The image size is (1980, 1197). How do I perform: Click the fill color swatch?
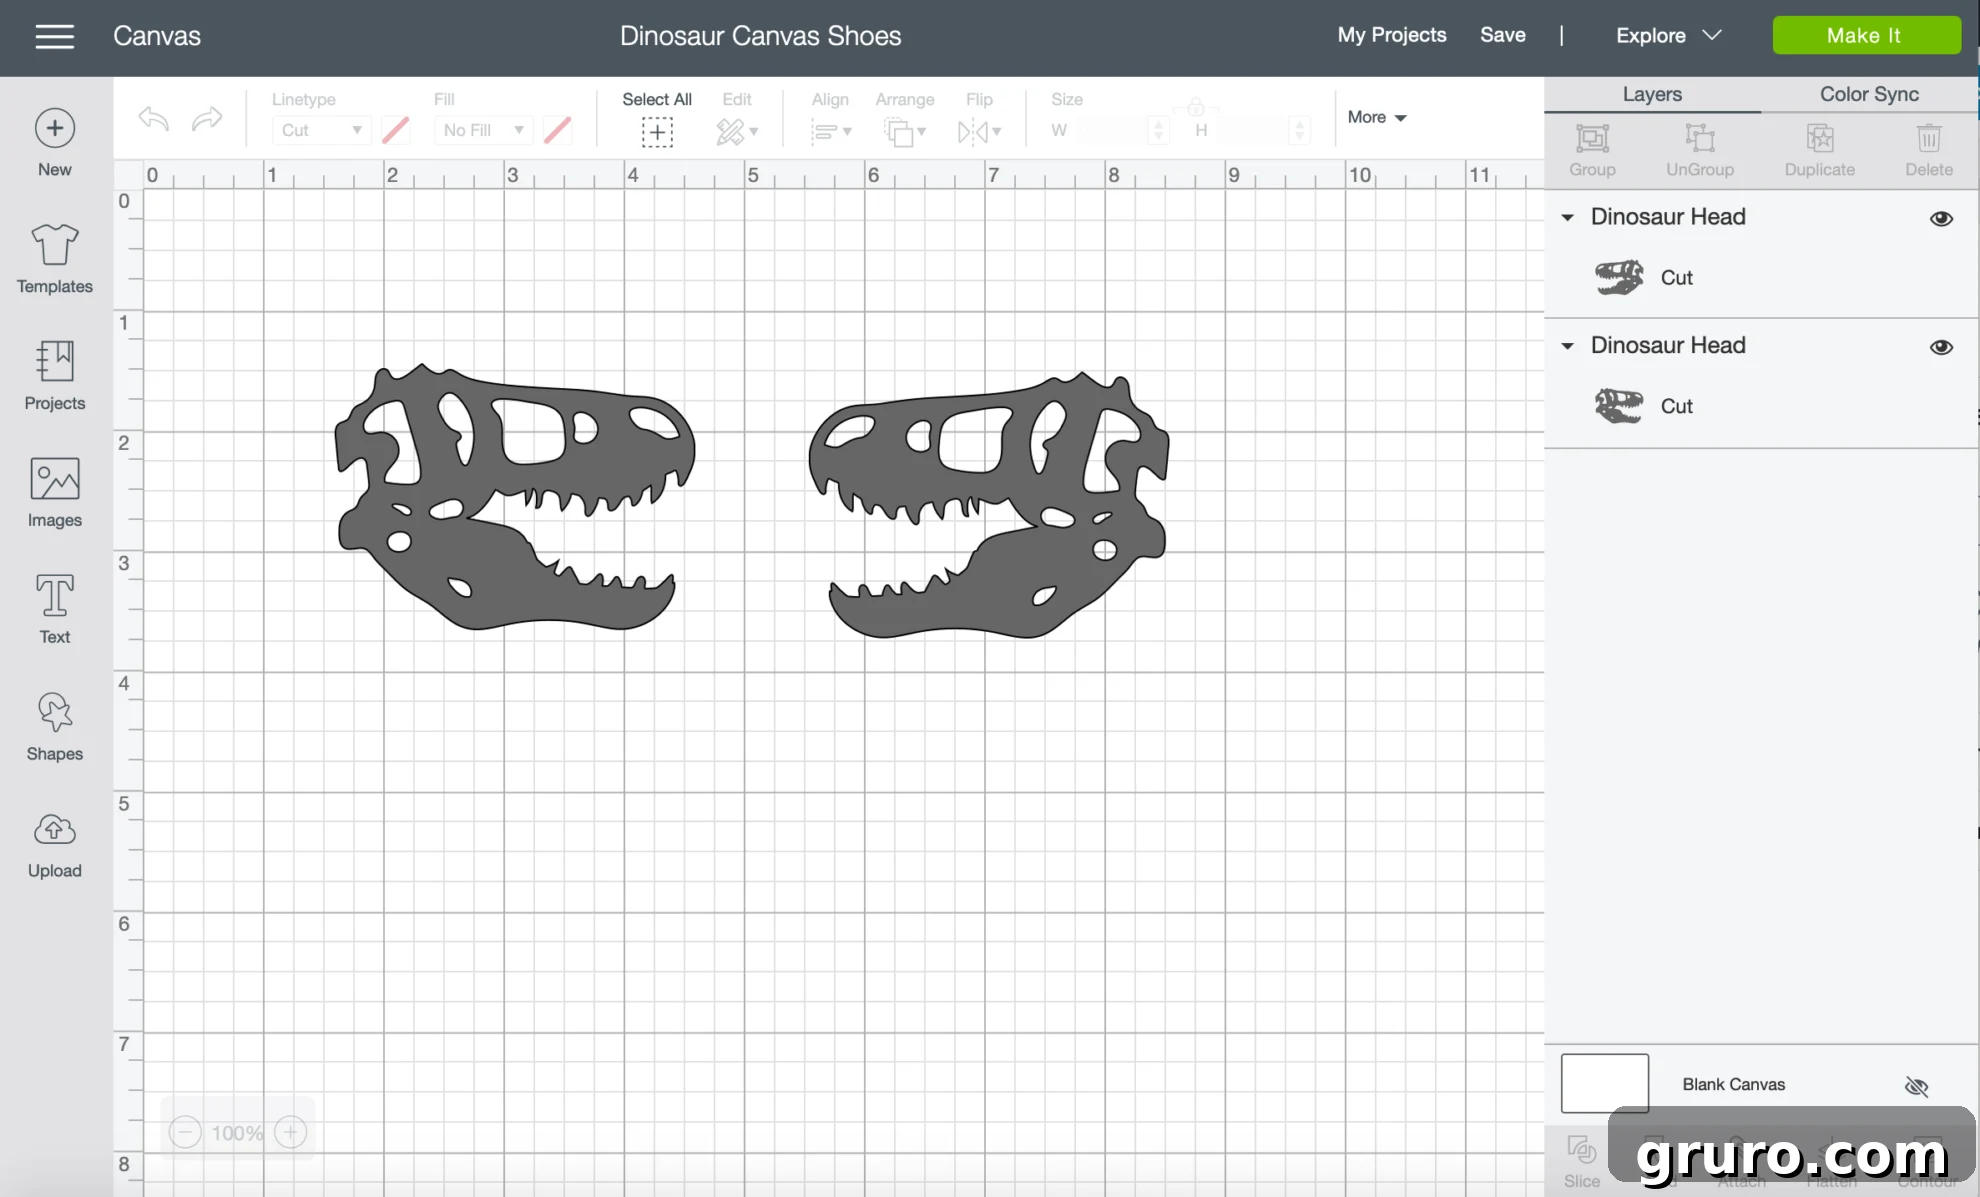click(557, 130)
